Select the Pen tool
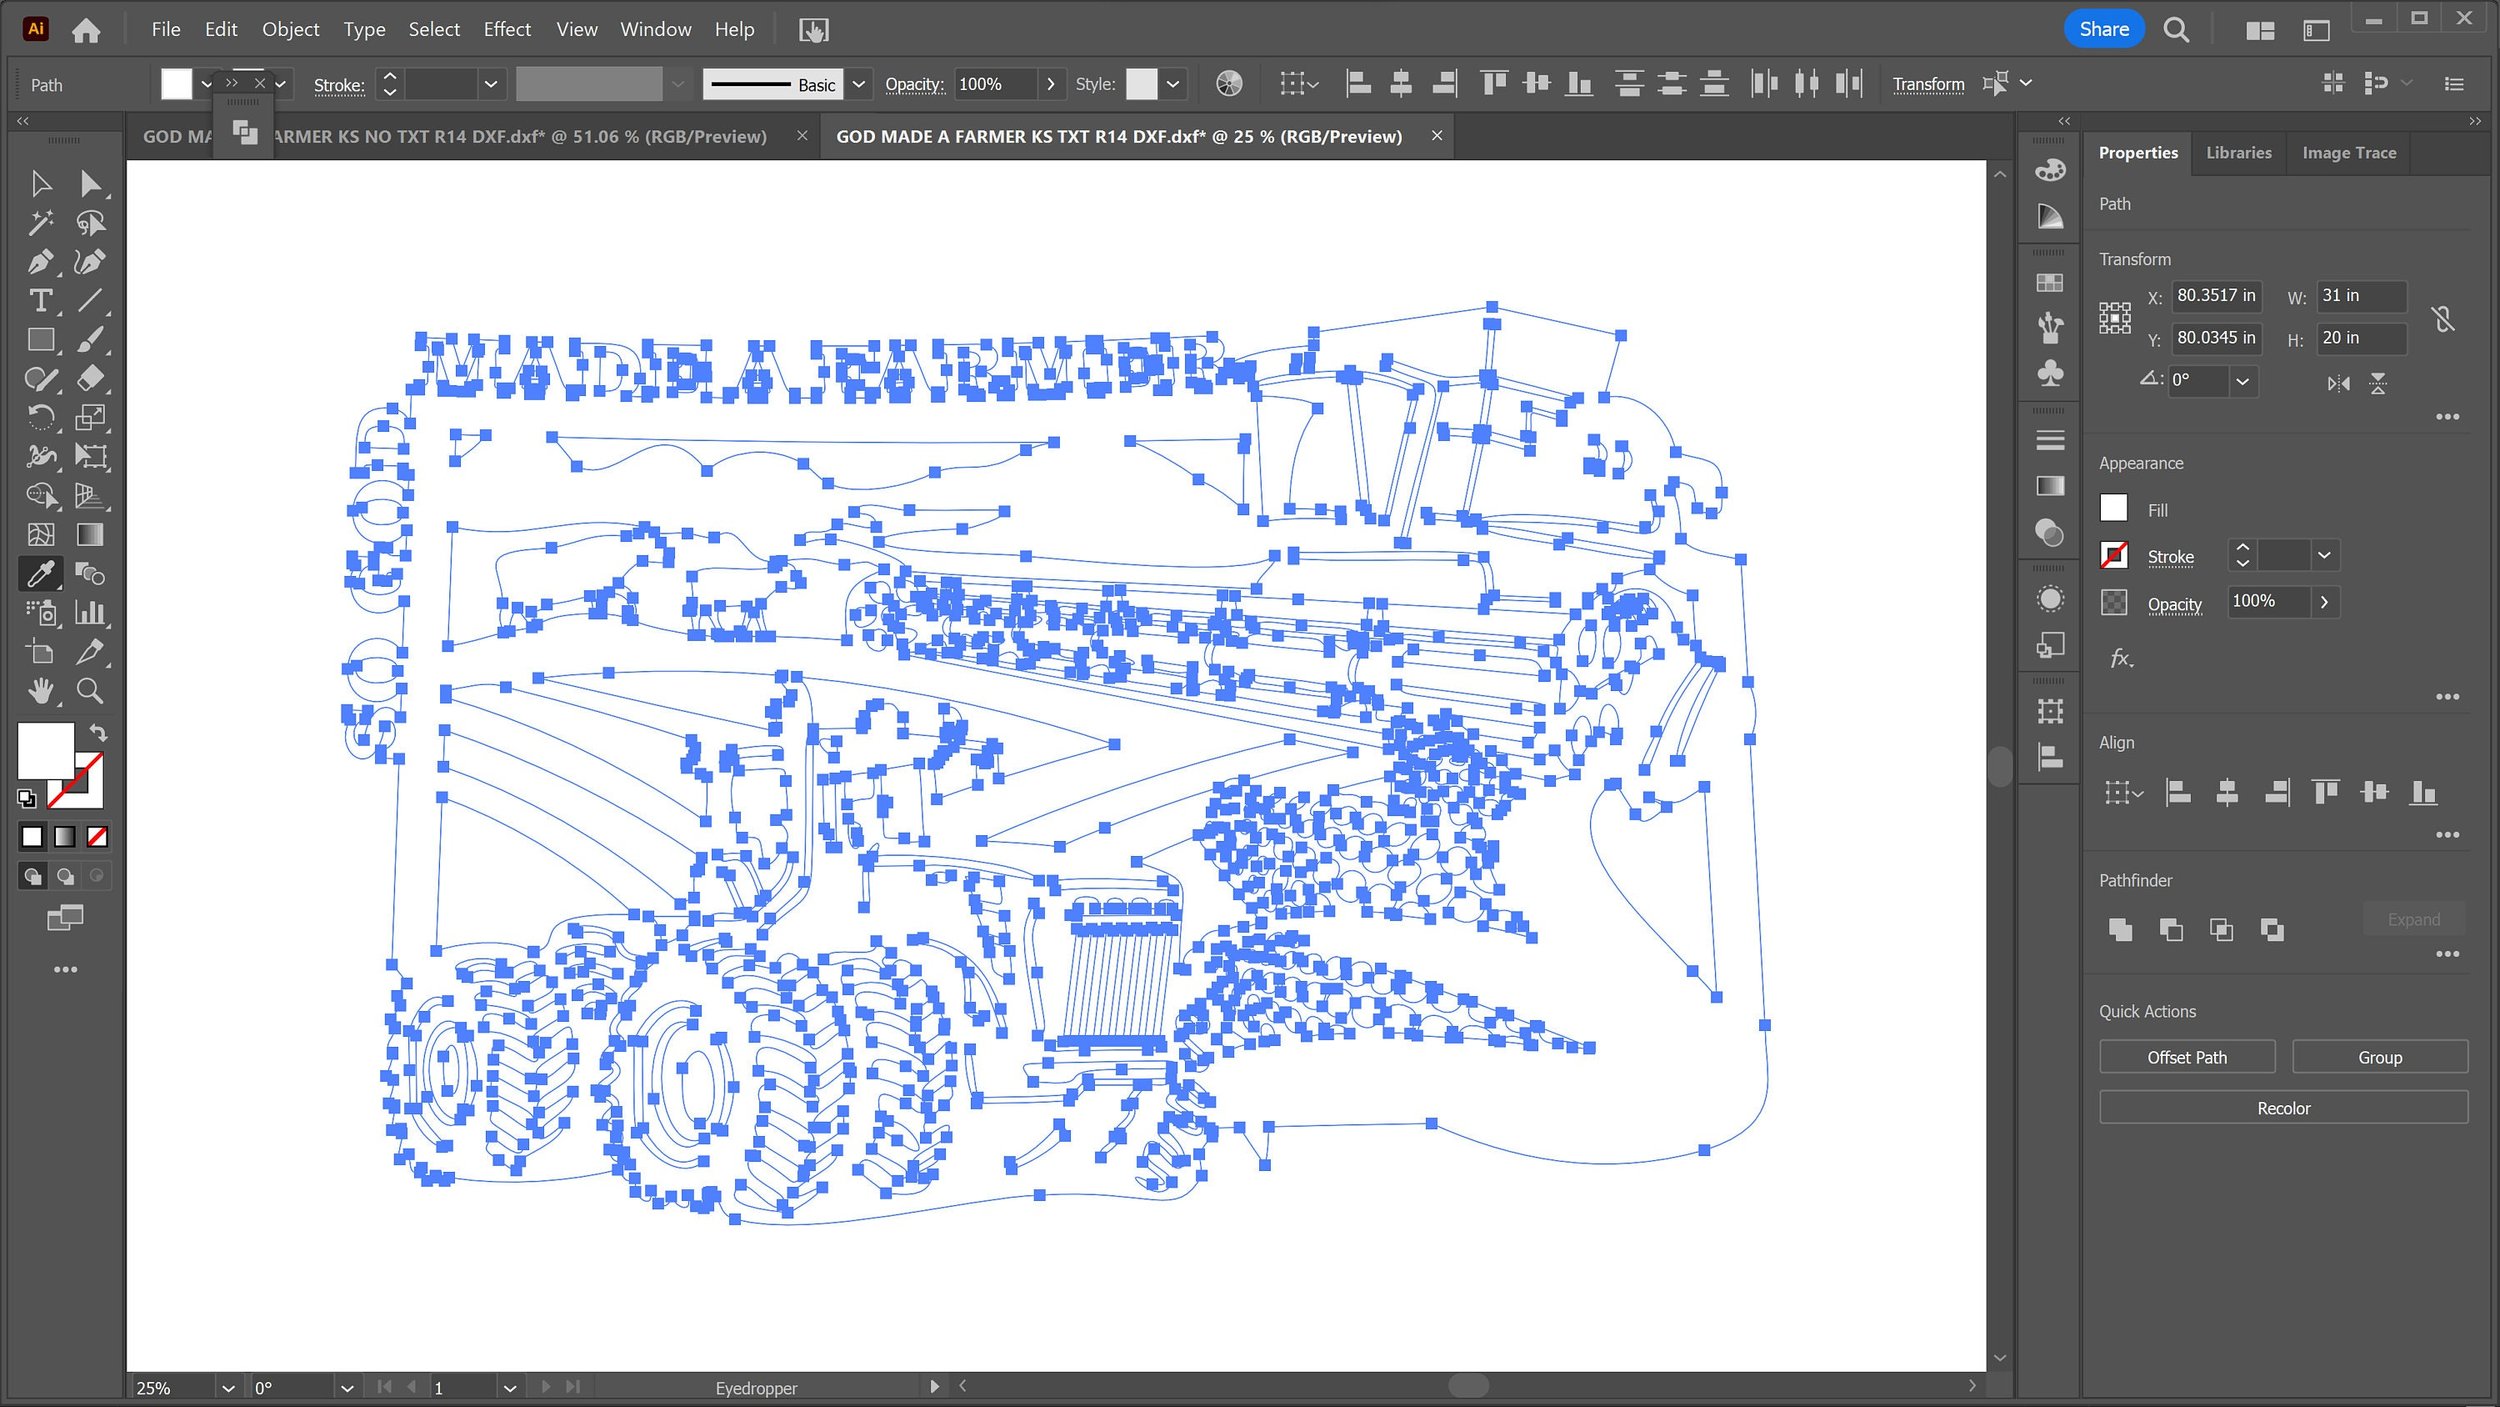Image resolution: width=2500 pixels, height=1407 pixels. [x=41, y=262]
